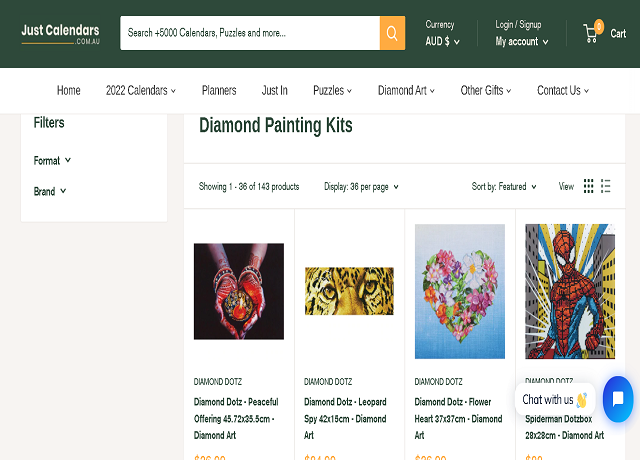640x460 pixels.
Task: Open Diamond Dotz Leopard Spy product link
Action: coord(345,418)
